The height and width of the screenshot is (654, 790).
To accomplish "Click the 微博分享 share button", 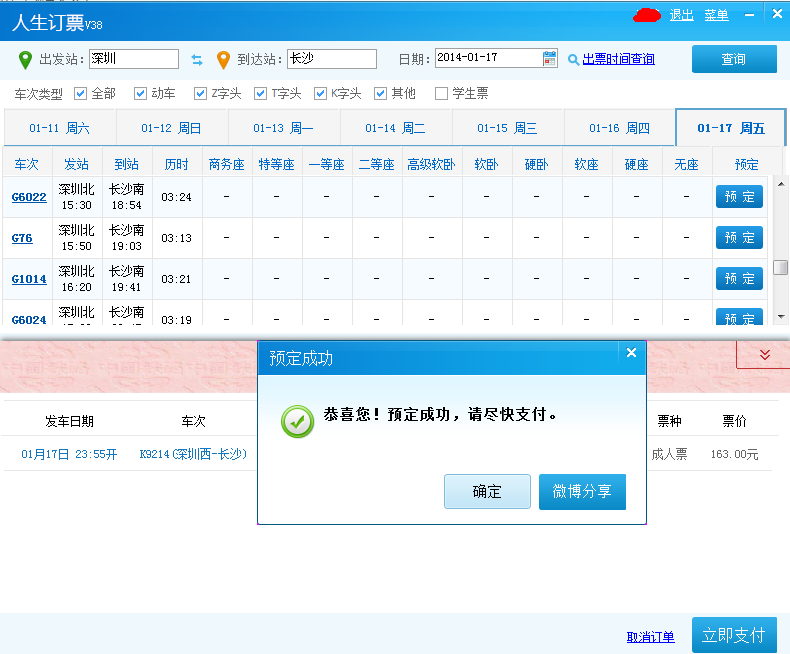I will [x=582, y=491].
